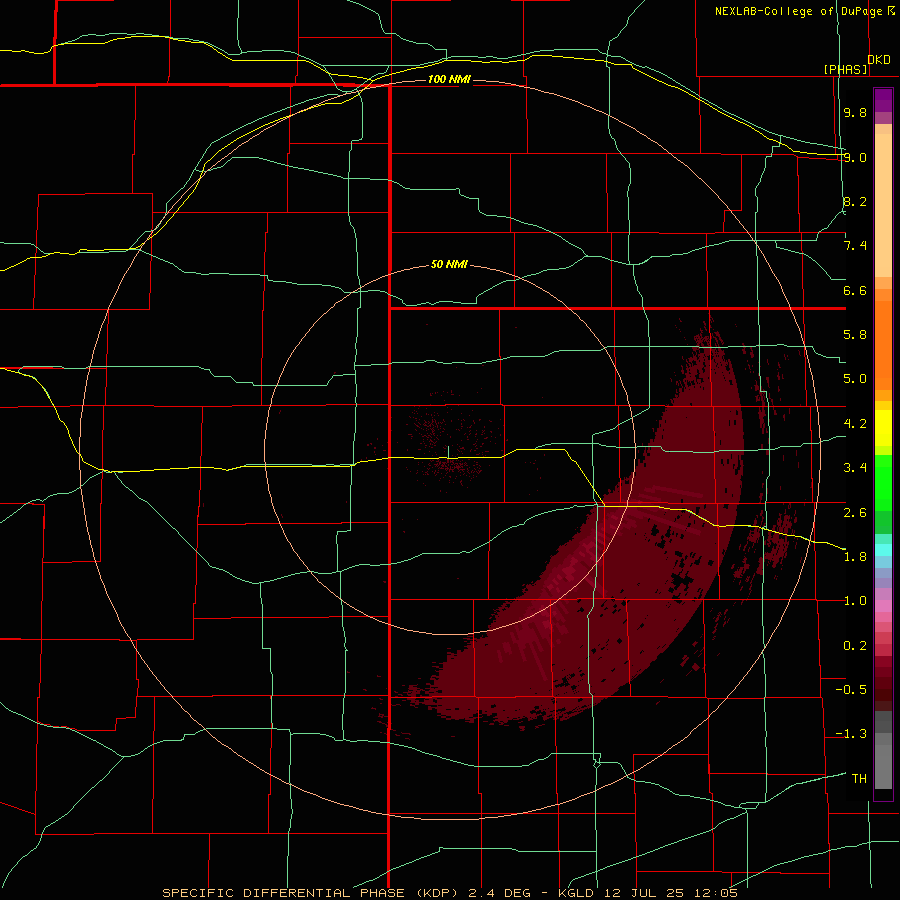Click the 7.4 scale value

pos(855,246)
